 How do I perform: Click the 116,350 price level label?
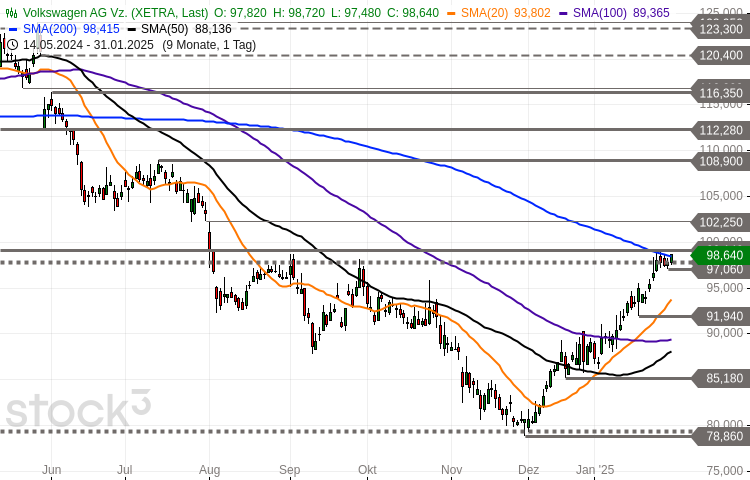click(x=719, y=93)
